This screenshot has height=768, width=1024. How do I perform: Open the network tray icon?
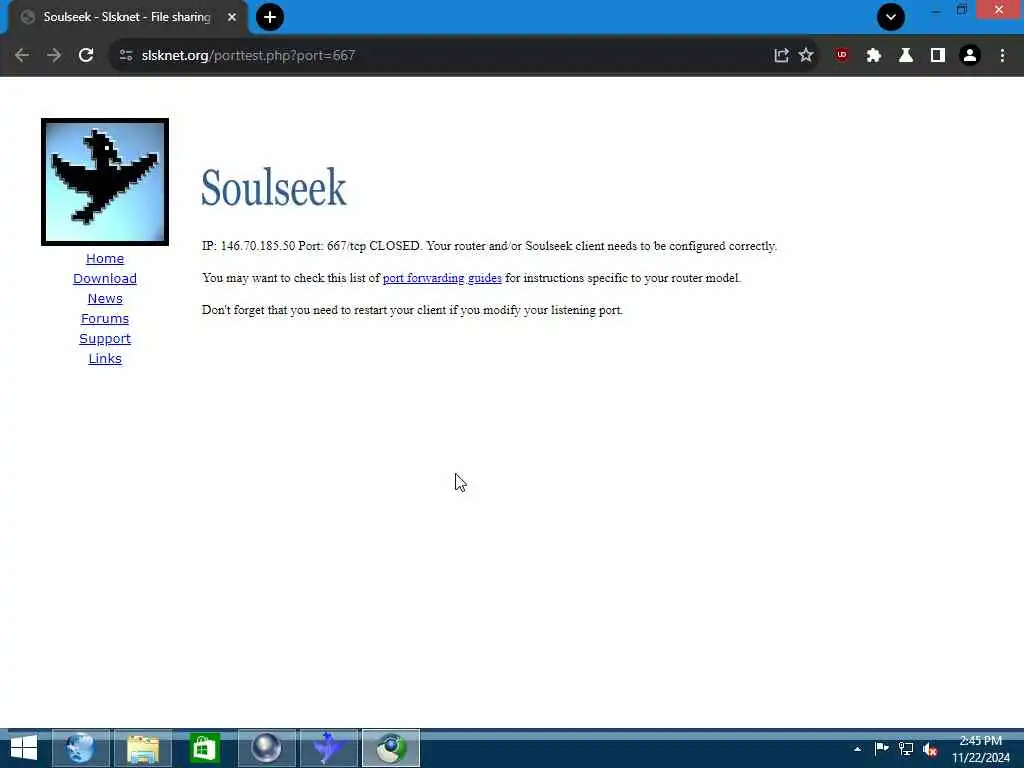(906, 749)
